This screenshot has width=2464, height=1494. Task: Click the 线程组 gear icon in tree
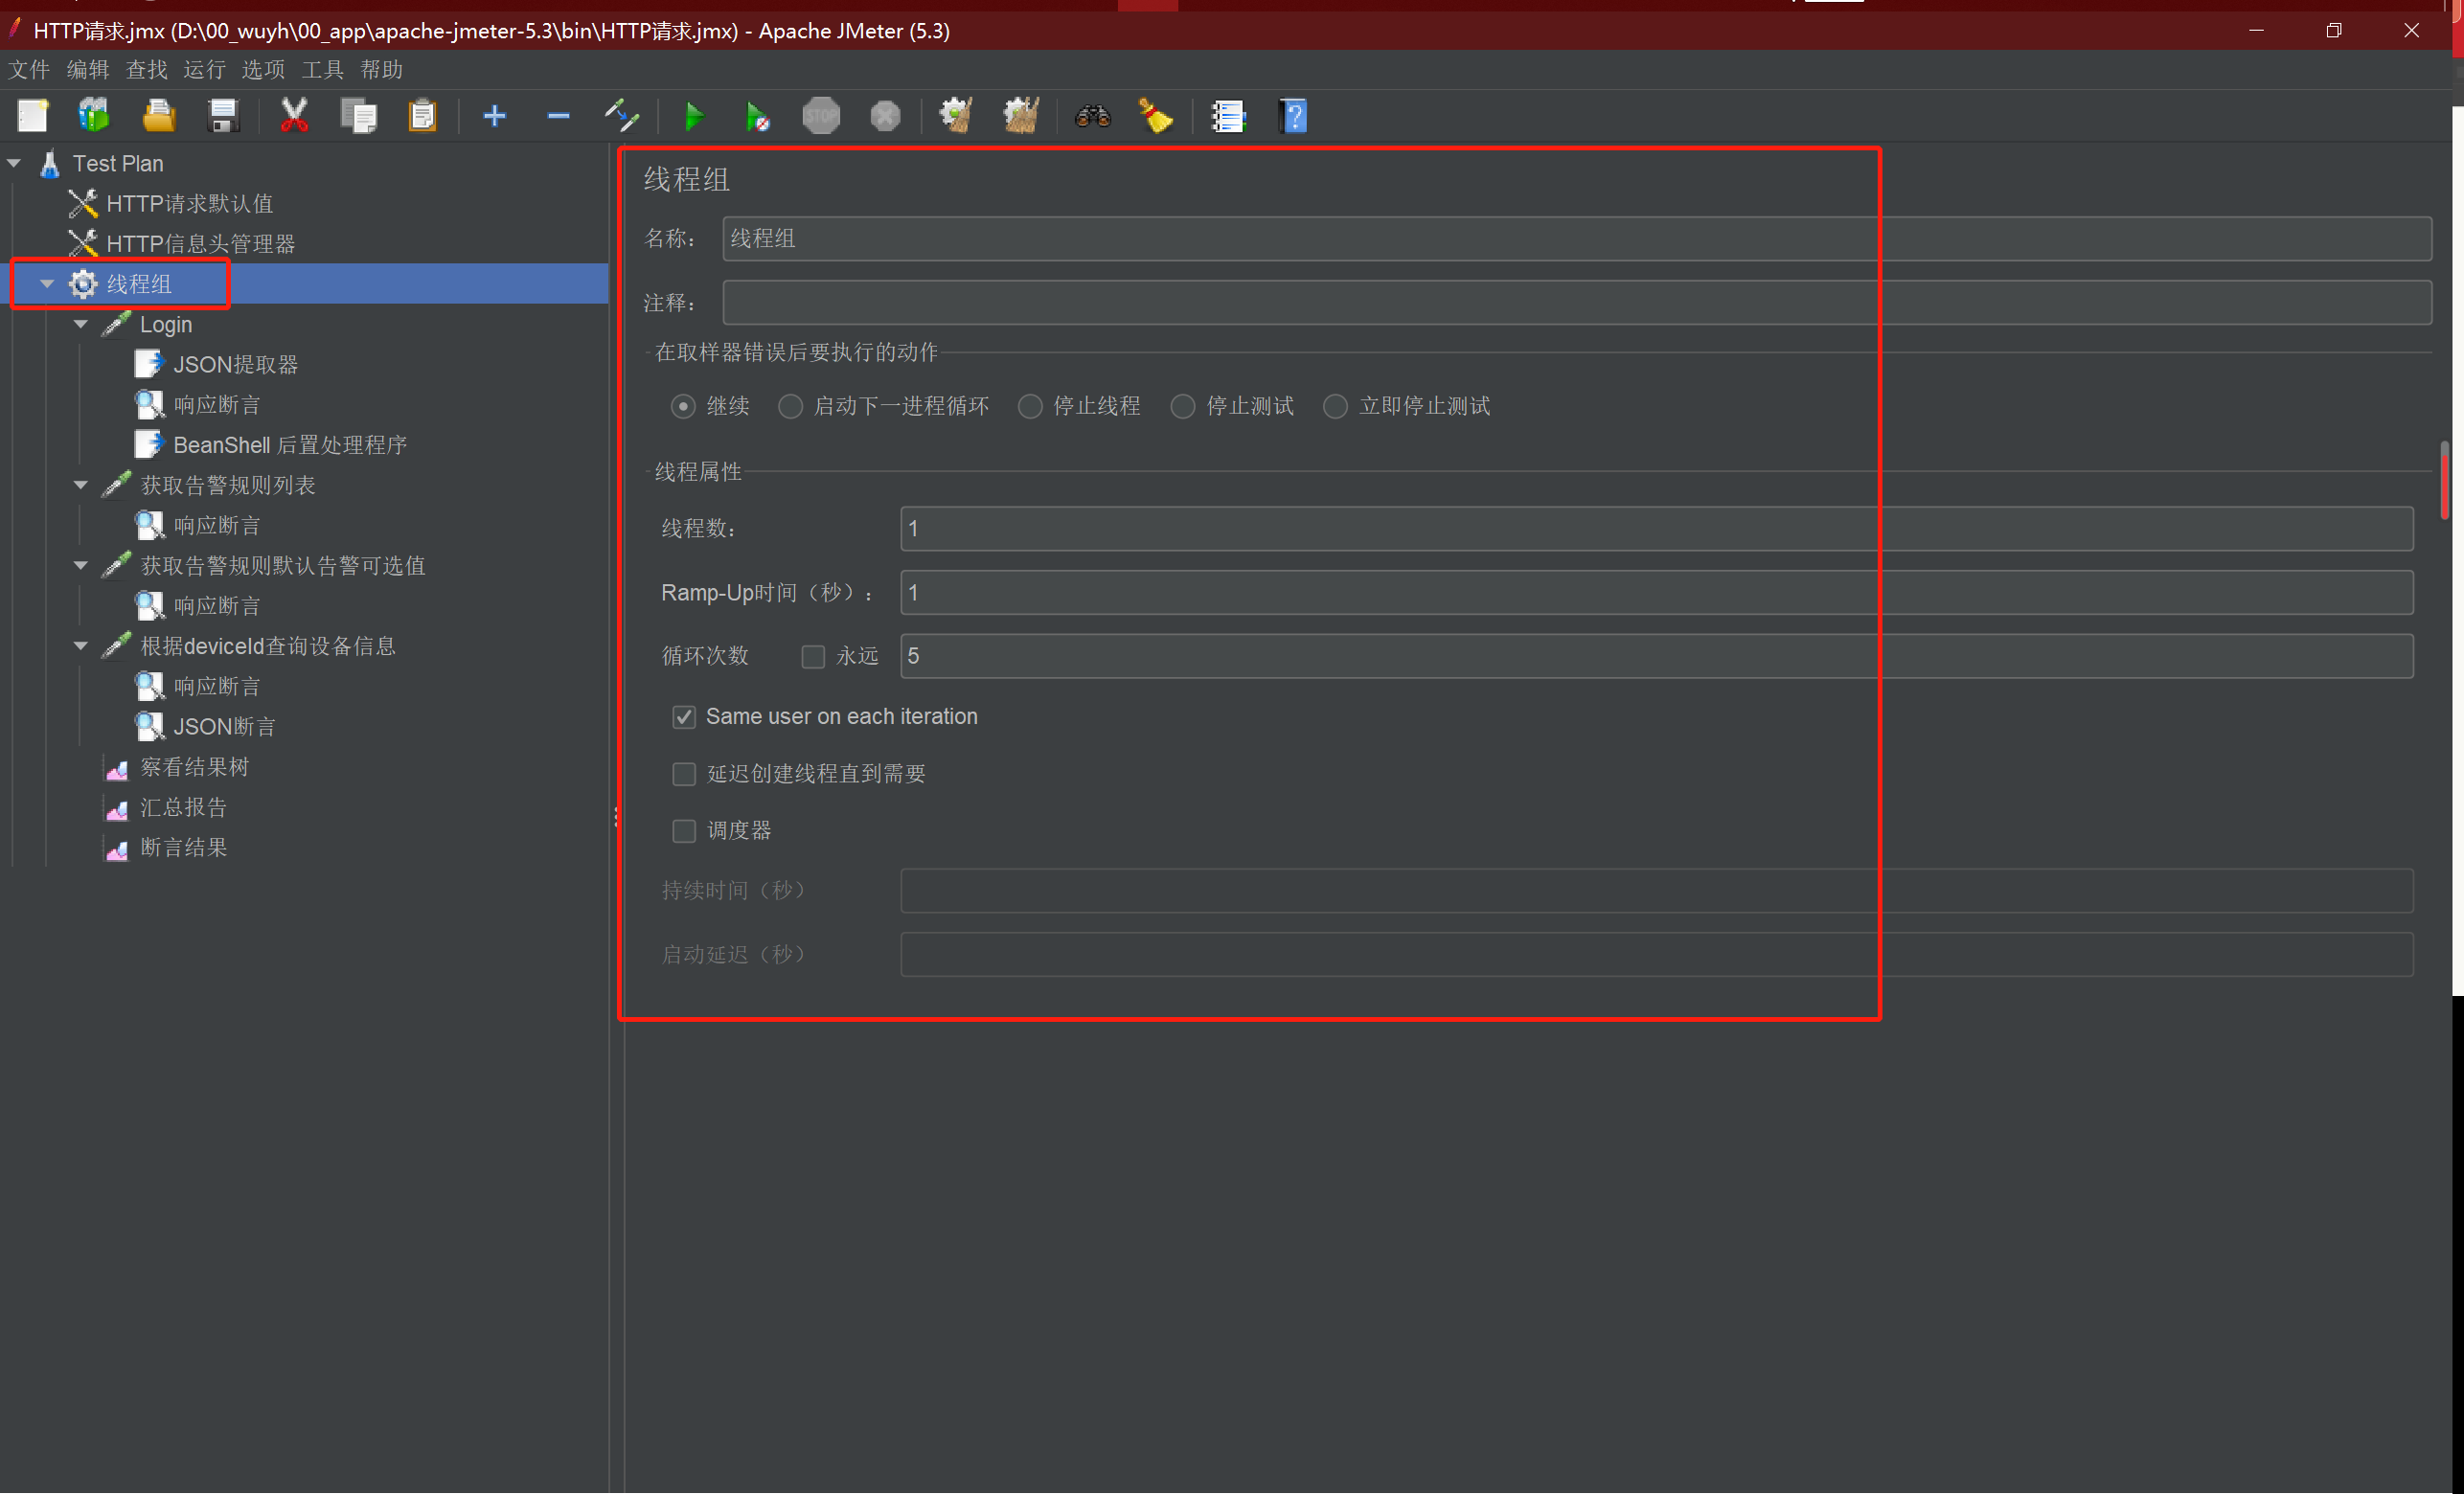83,284
